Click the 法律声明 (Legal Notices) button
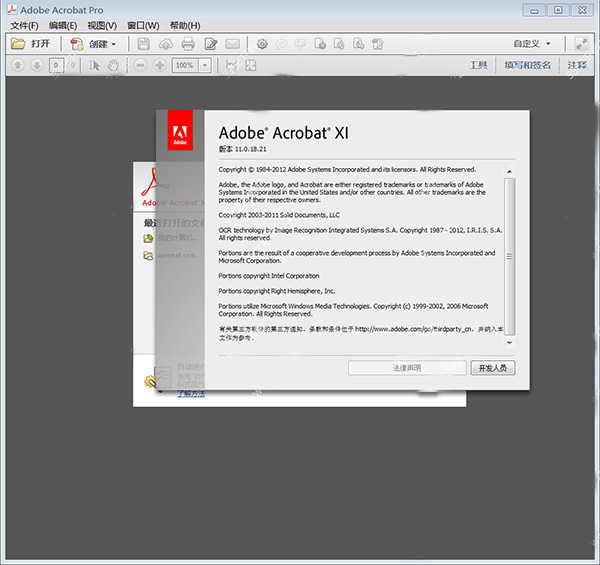 407,368
